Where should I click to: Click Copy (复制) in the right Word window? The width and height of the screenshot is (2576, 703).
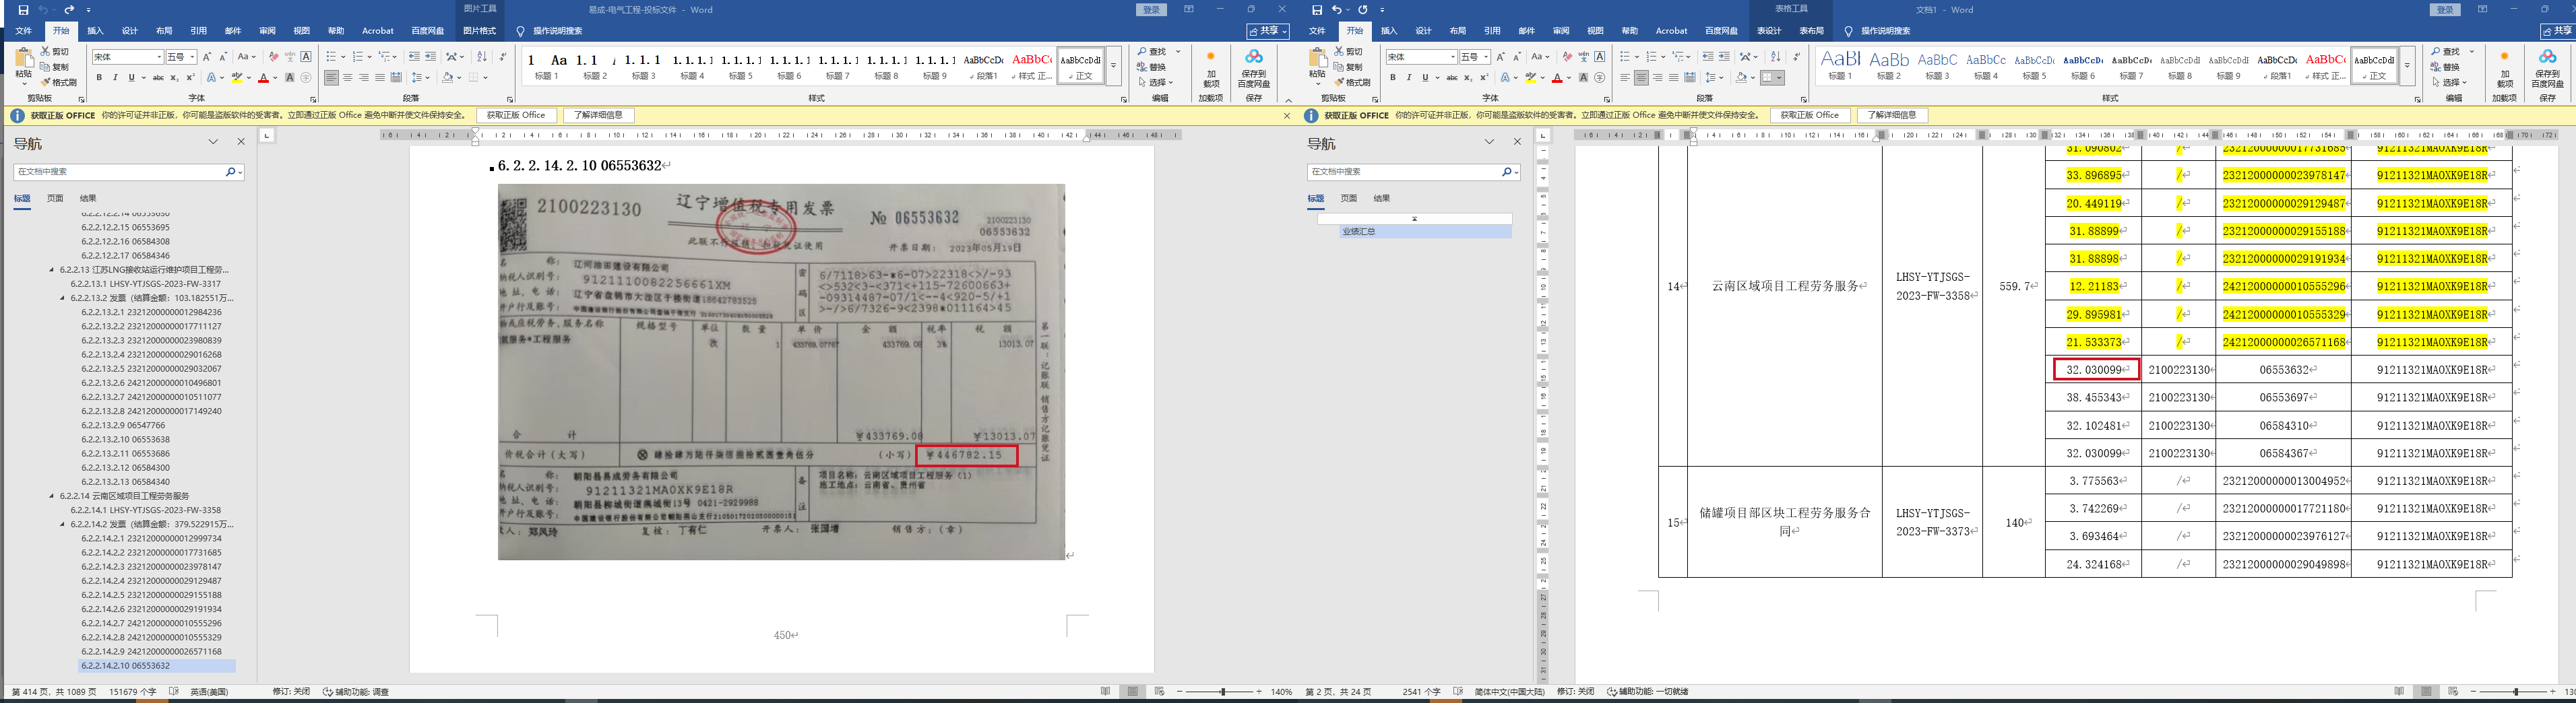coord(1348,67)
